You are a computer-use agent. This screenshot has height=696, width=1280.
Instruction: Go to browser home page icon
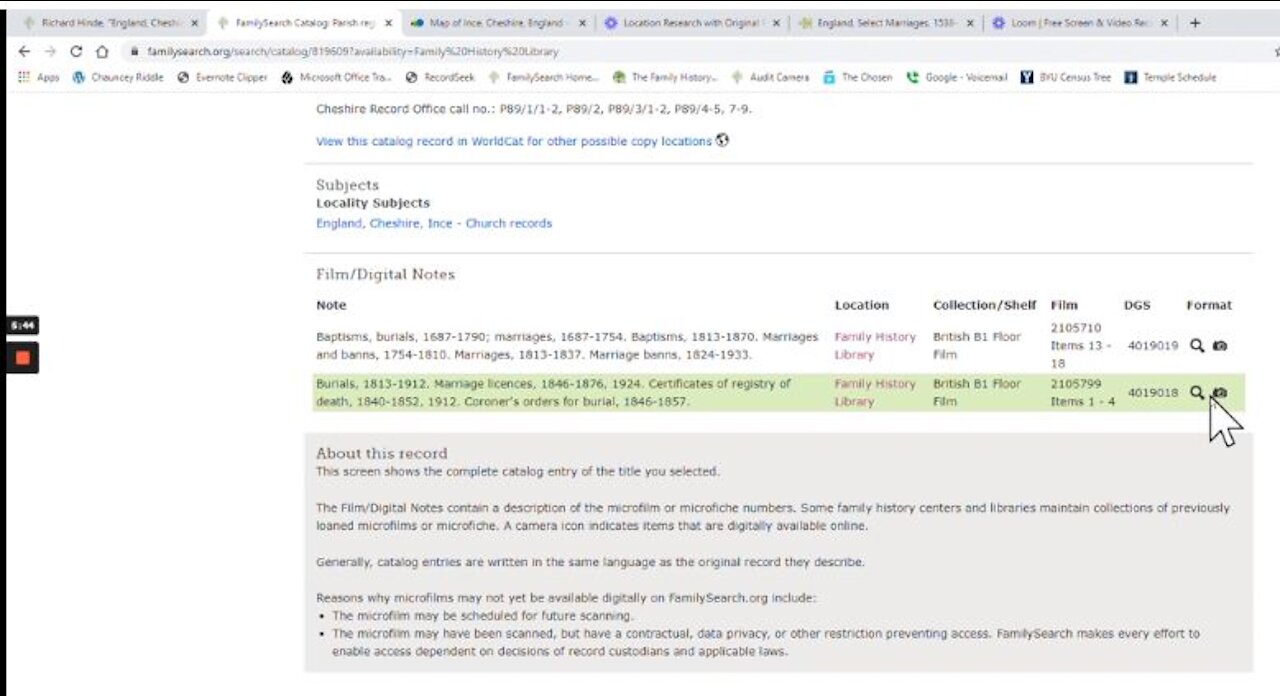pyautogui.click(x=101, y=52)
